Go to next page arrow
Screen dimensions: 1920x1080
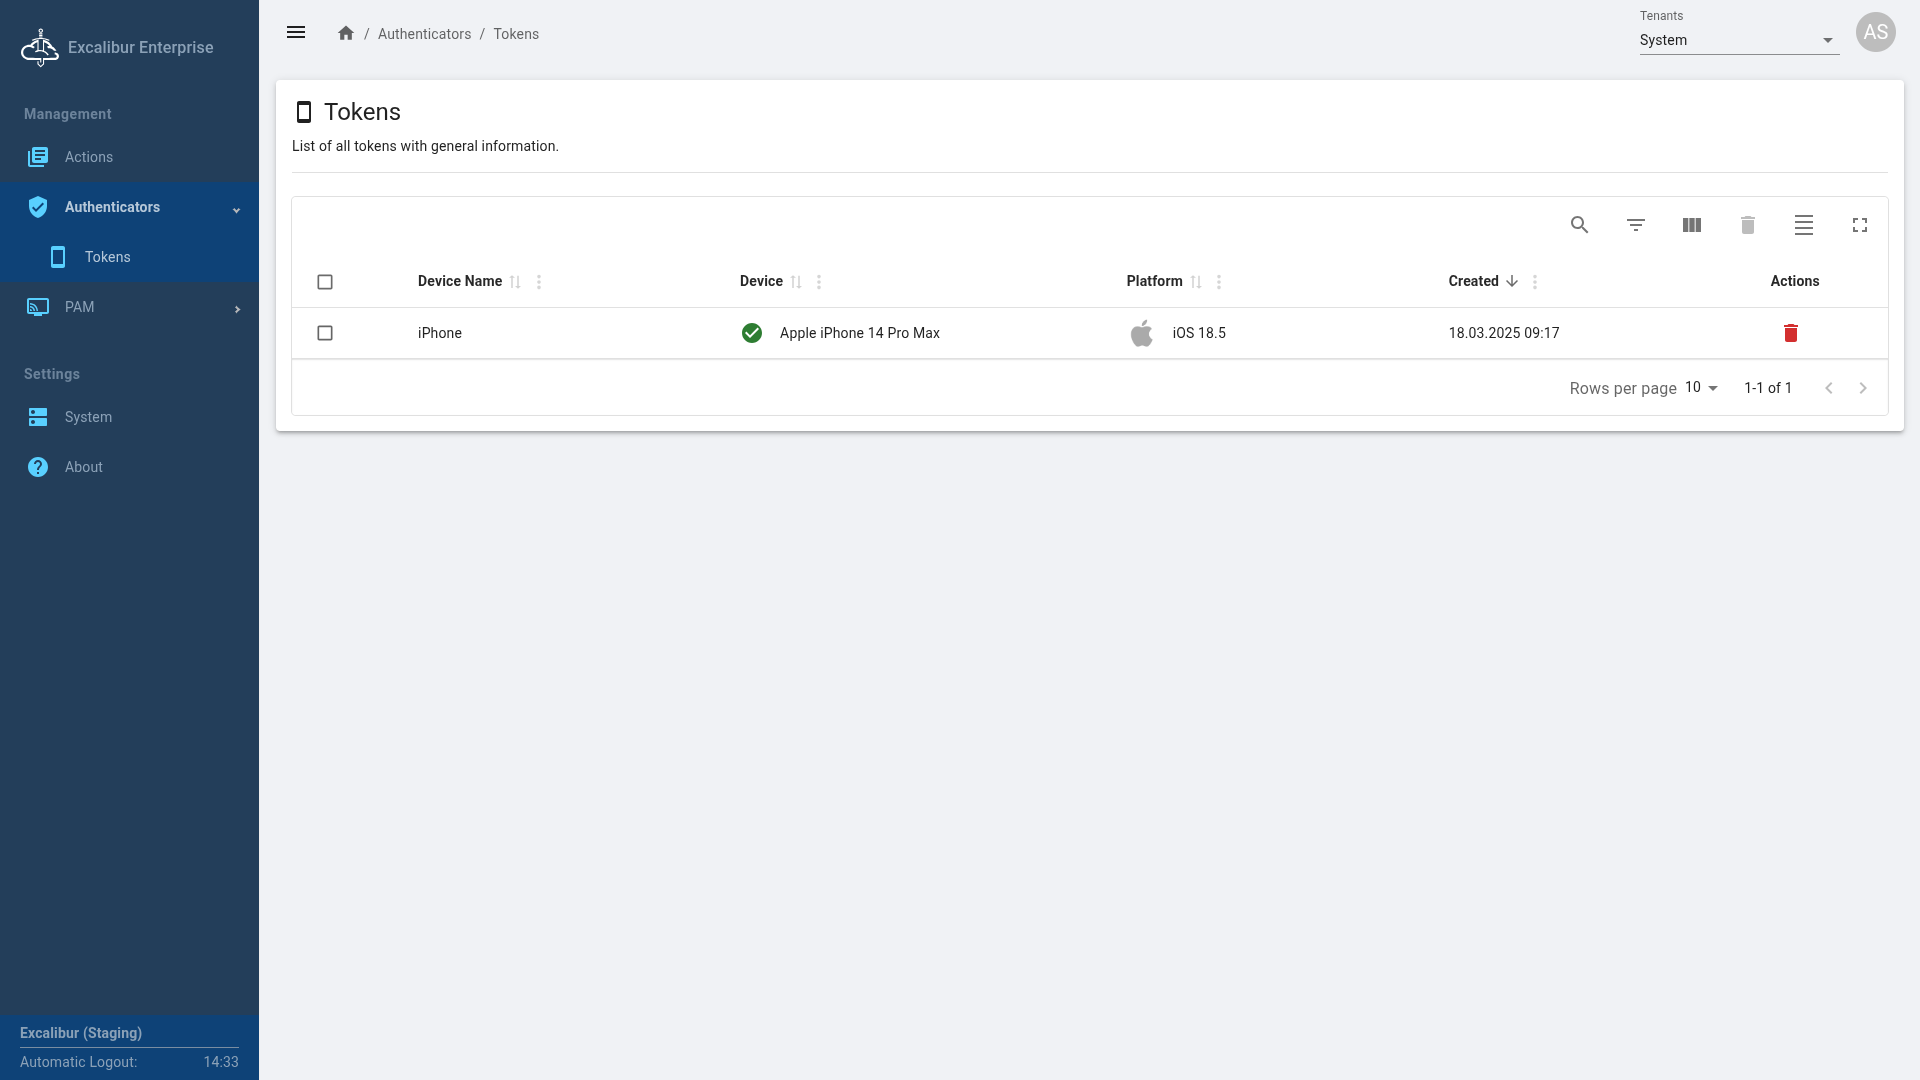pyautogui.click(x=1862, y=388)
